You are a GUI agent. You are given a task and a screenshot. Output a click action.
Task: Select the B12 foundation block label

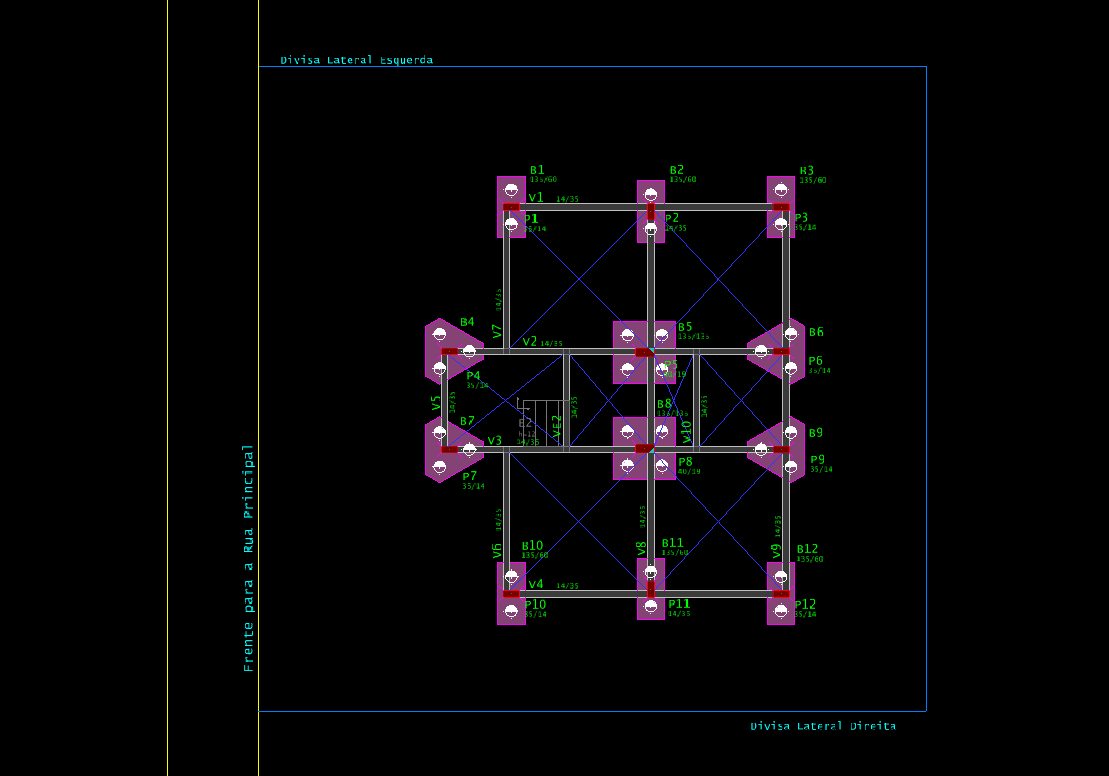pyautogui.click(x=807, y=549)
